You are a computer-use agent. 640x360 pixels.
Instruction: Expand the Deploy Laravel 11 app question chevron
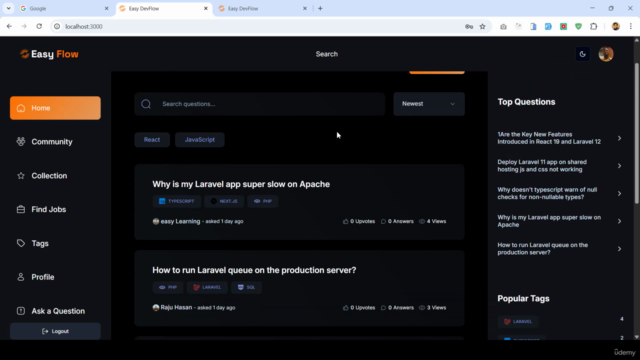pos(619,166)
